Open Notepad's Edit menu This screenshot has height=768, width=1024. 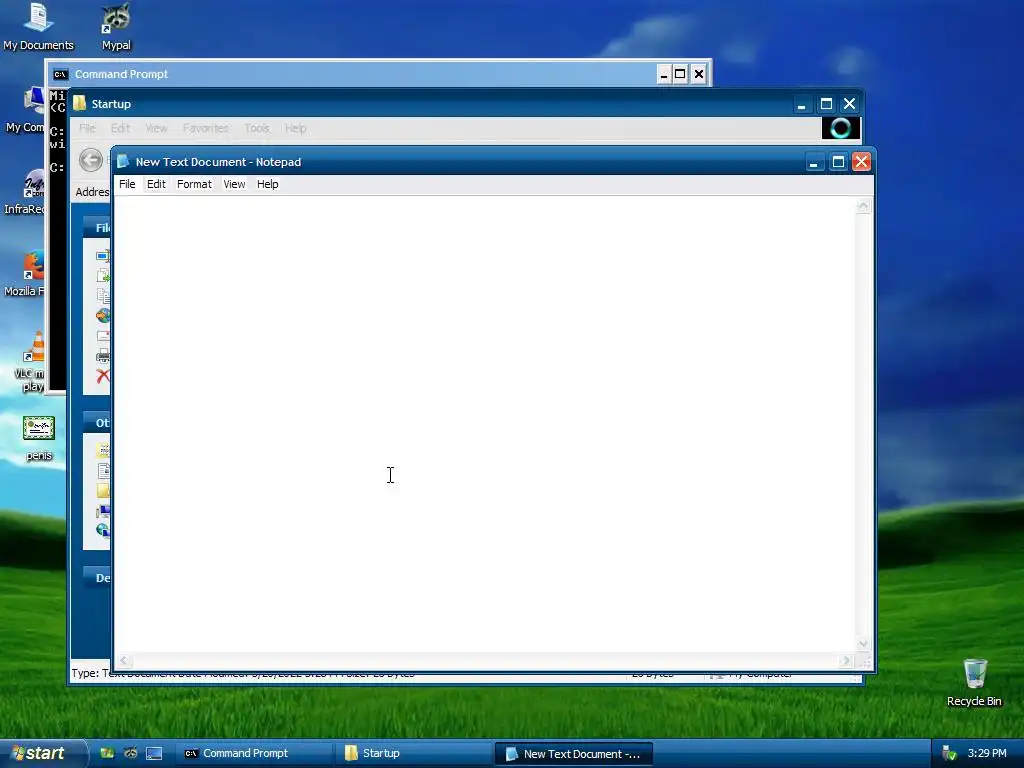click(x=156, y=184)
